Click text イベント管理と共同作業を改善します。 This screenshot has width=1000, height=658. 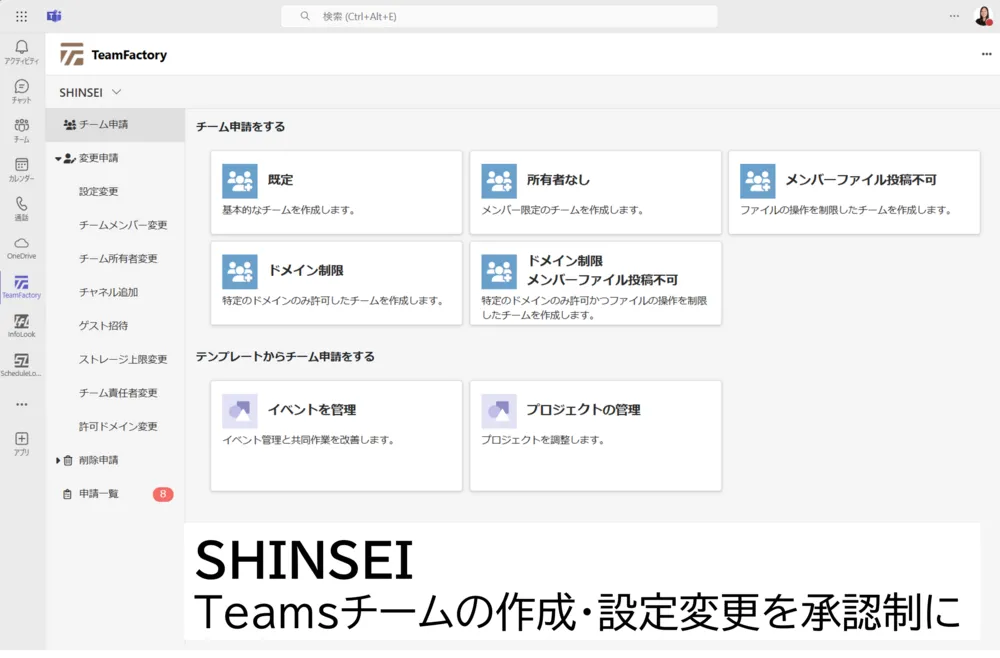point(309,440)
